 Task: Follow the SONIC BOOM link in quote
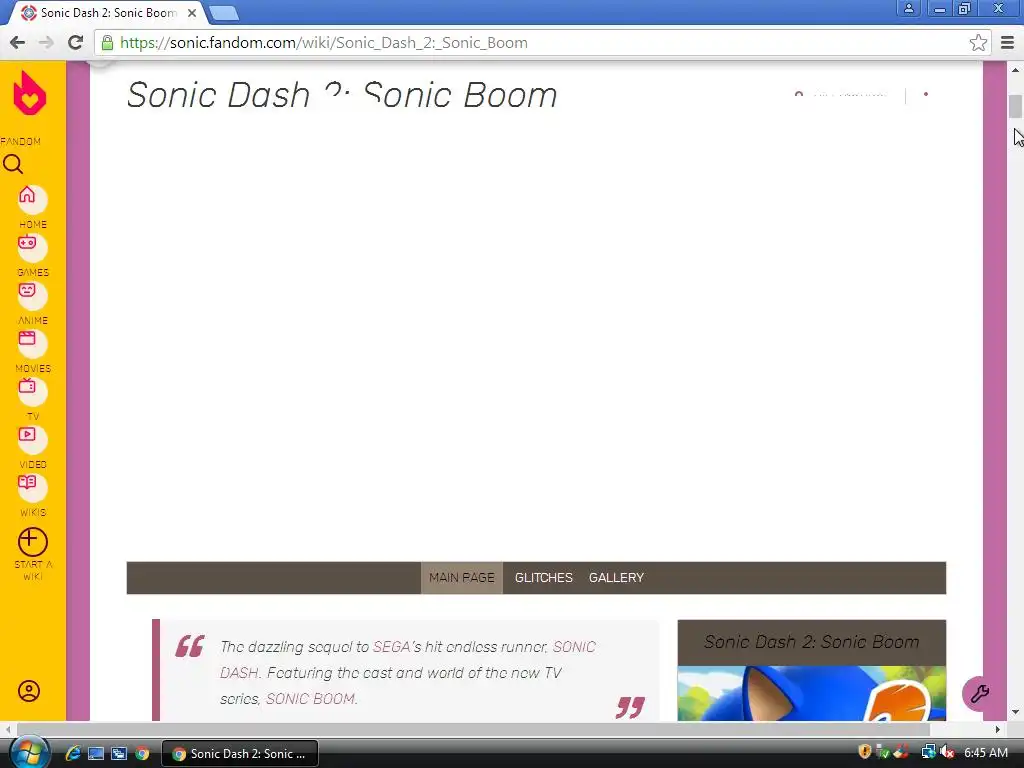point(310,699)
